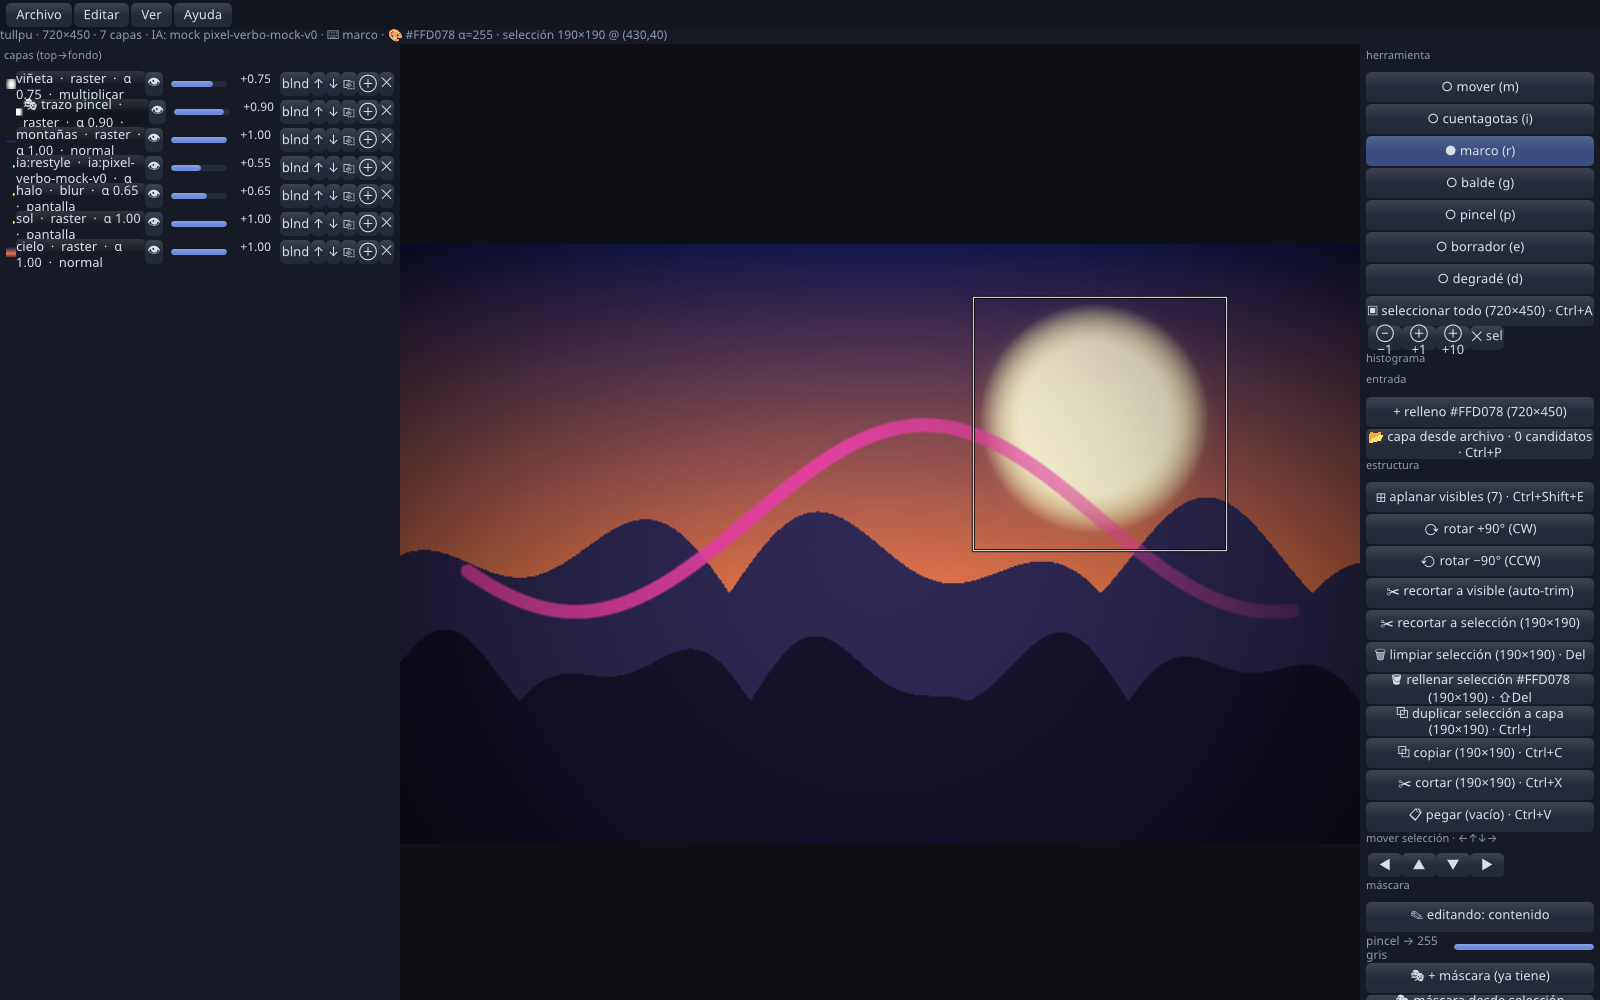The height and width of the screenshot is (1000, 1600).
Task: Move the montañas layer down
Action: click(333, 139)
